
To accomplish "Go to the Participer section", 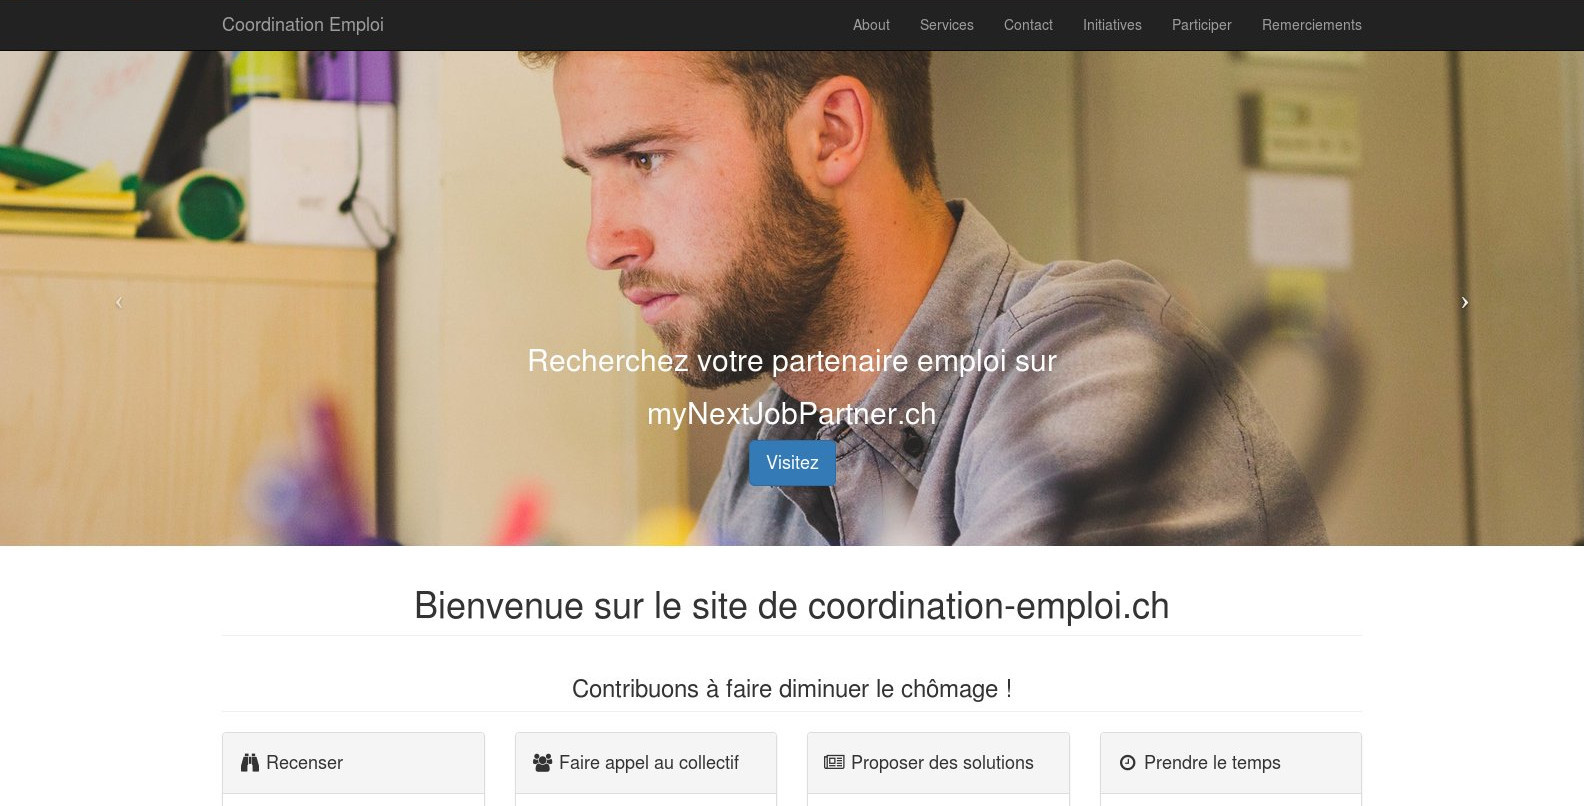I will (x=1202, y=25).
